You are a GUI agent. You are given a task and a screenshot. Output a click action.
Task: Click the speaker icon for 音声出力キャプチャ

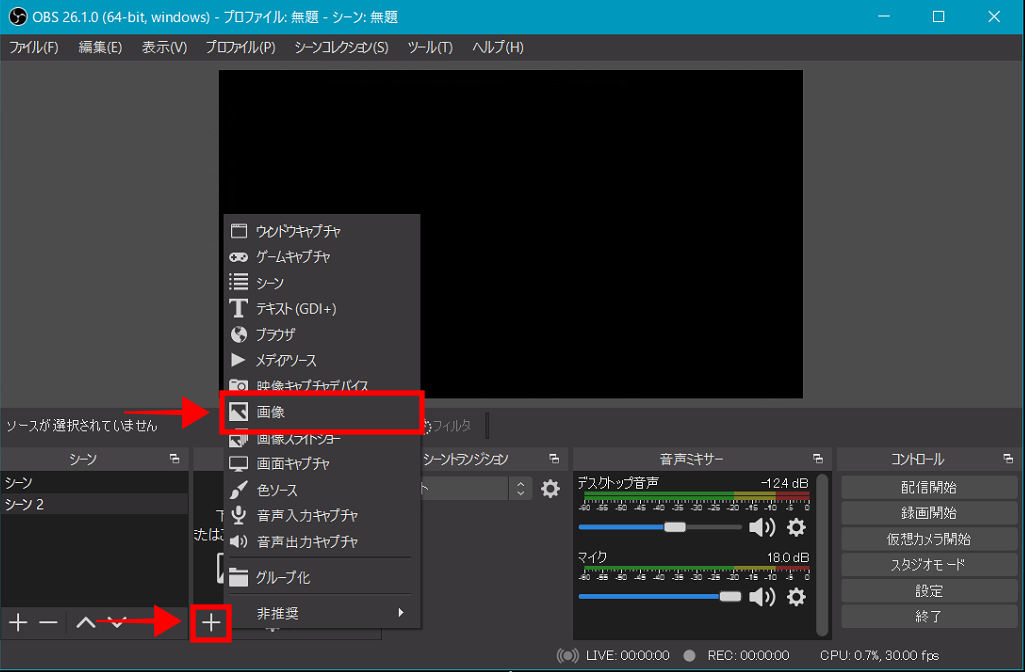click(x=239, y=541)
